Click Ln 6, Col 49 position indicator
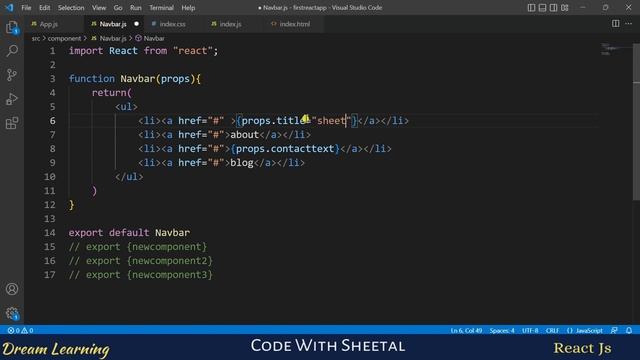The height and width of the screenshot is (360, 640). pos(467,330)
